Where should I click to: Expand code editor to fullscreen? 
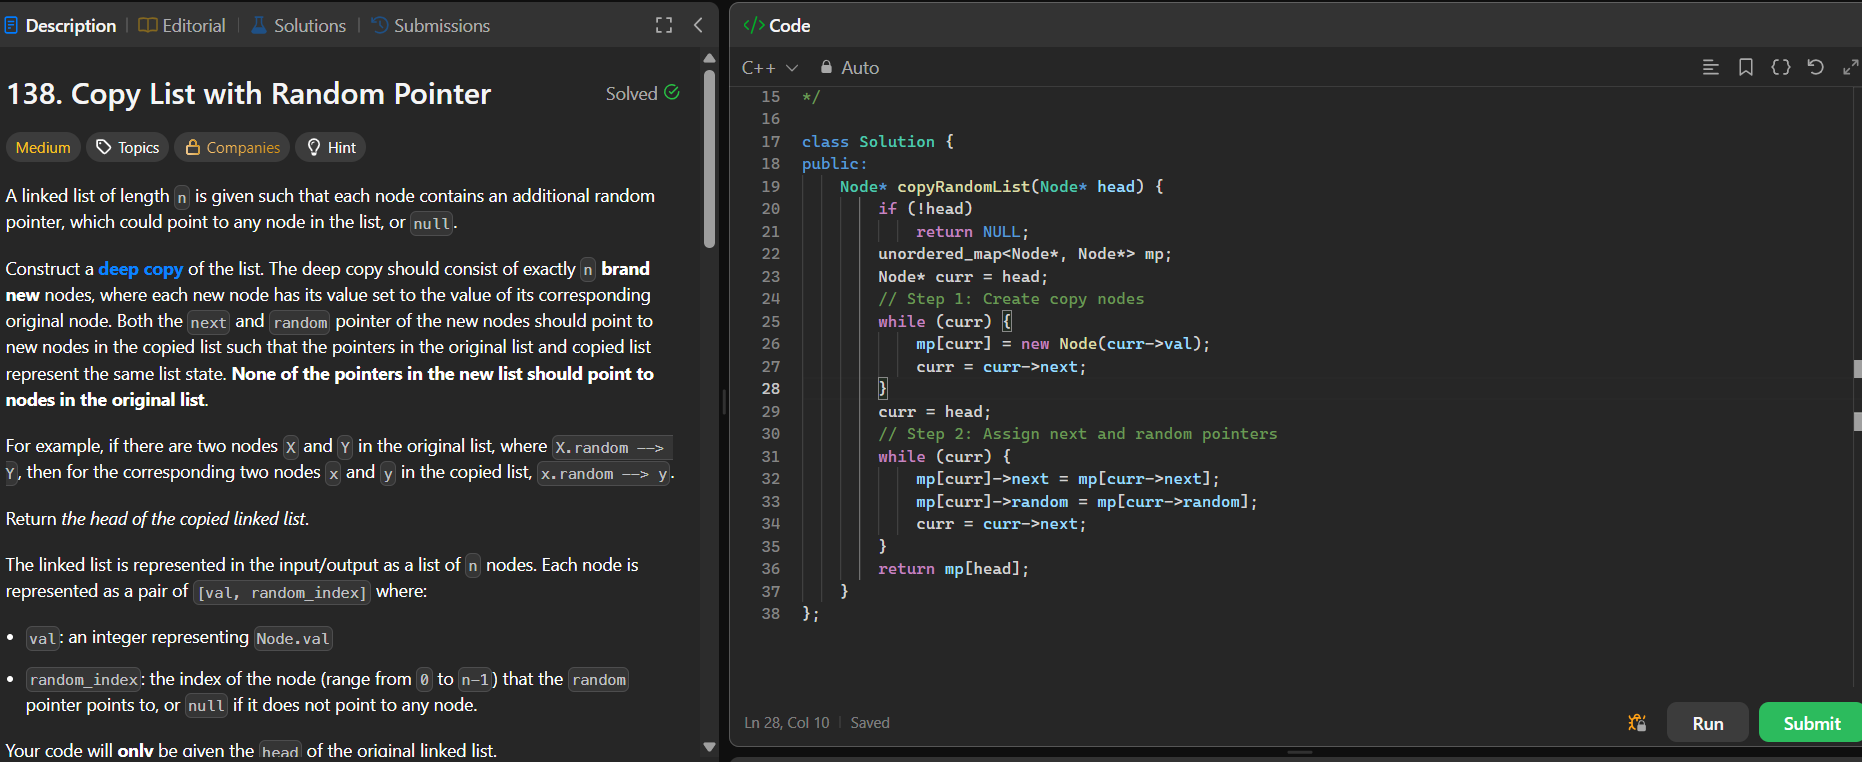point(1850,67)
